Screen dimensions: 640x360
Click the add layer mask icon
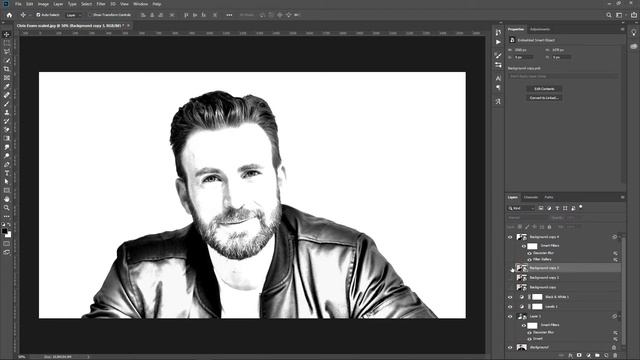click(x=579, y=356)
